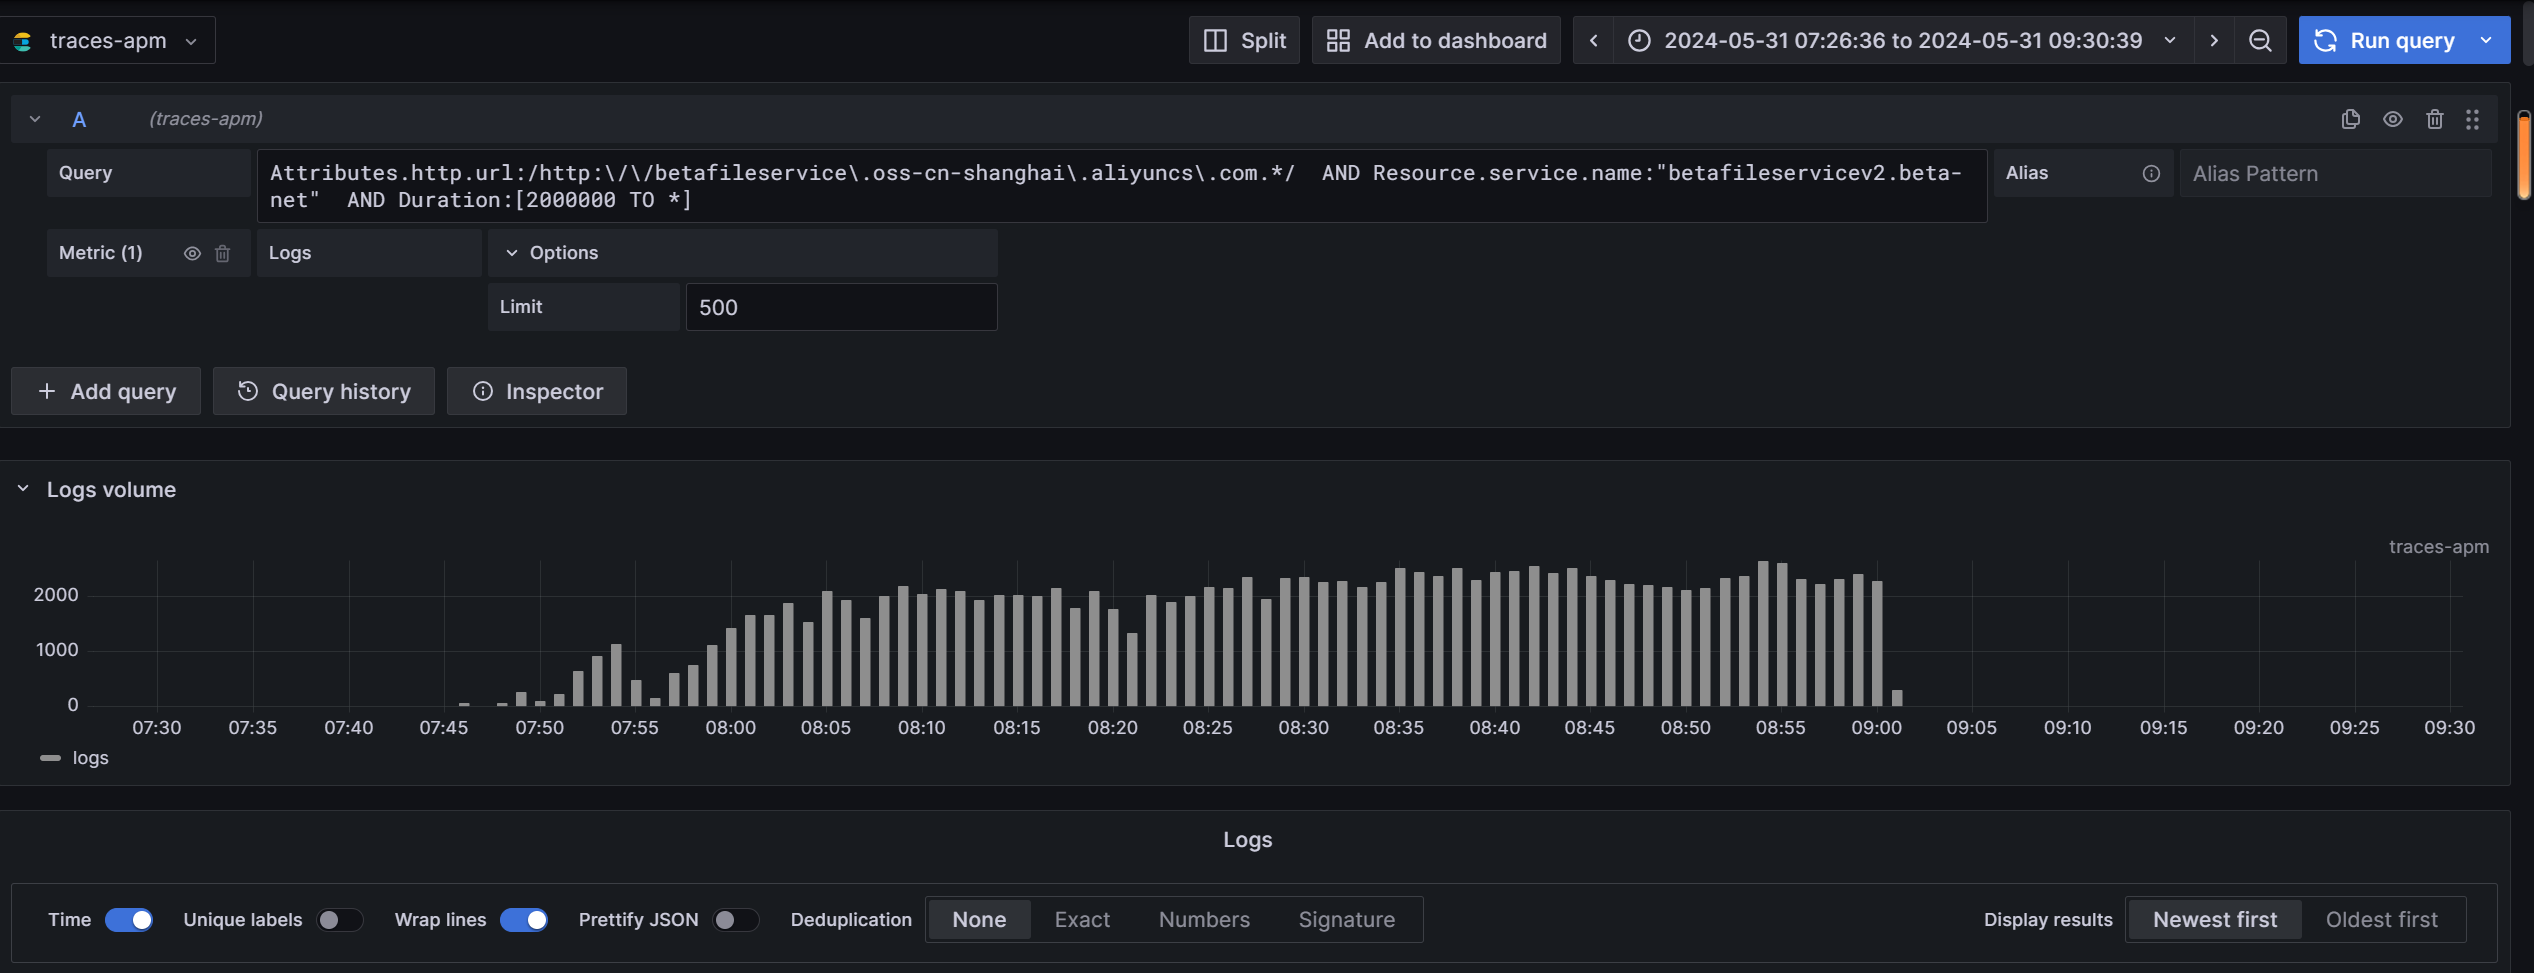Click Add query button
Screen dimensions: 2534x973
(106, 391)
